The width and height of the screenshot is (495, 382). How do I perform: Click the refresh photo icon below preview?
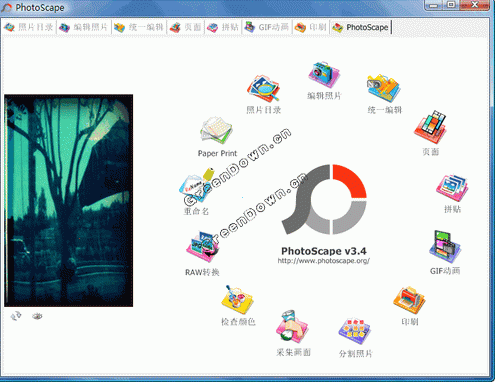16,316
